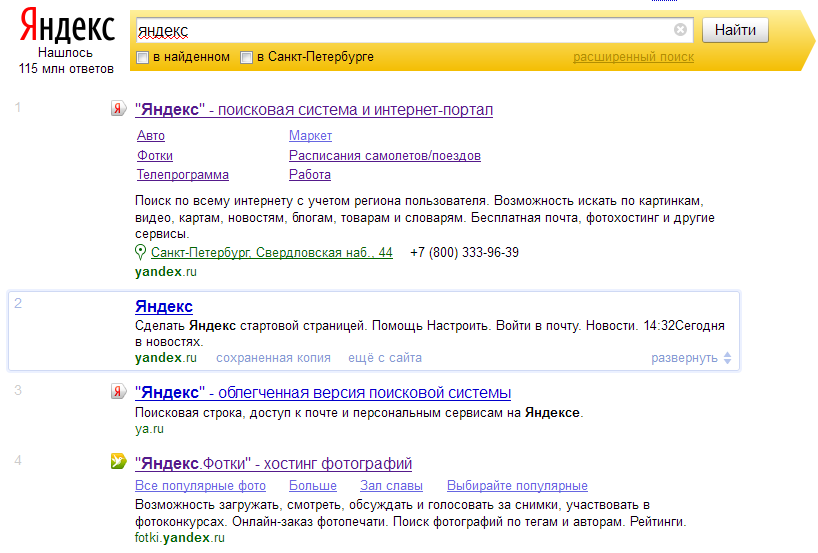Click the Yandex favicon beside result 1
Screen dimensions: 818x553
118,109
